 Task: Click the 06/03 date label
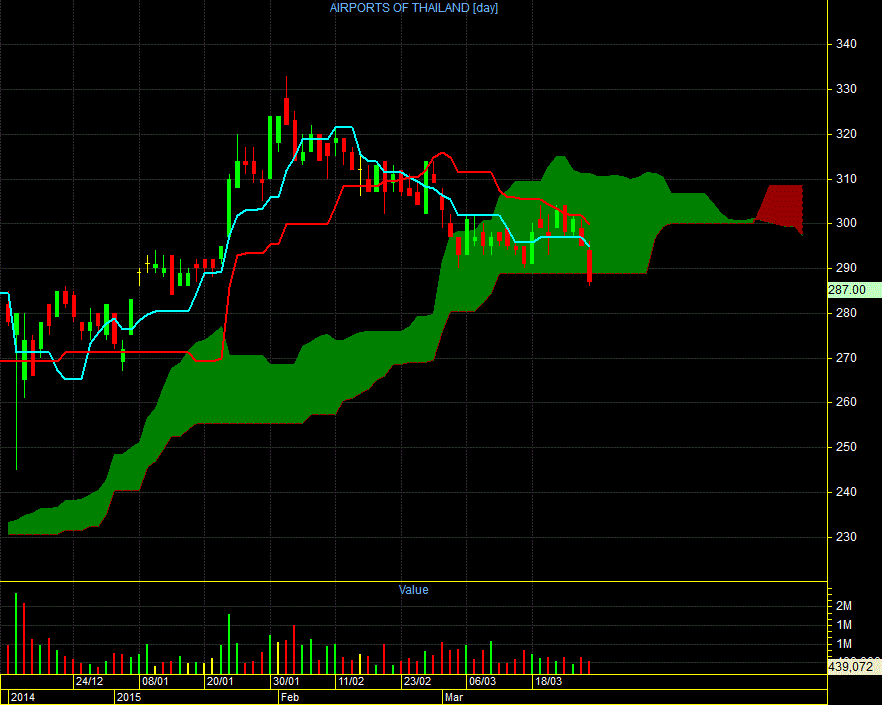(483, 681)
